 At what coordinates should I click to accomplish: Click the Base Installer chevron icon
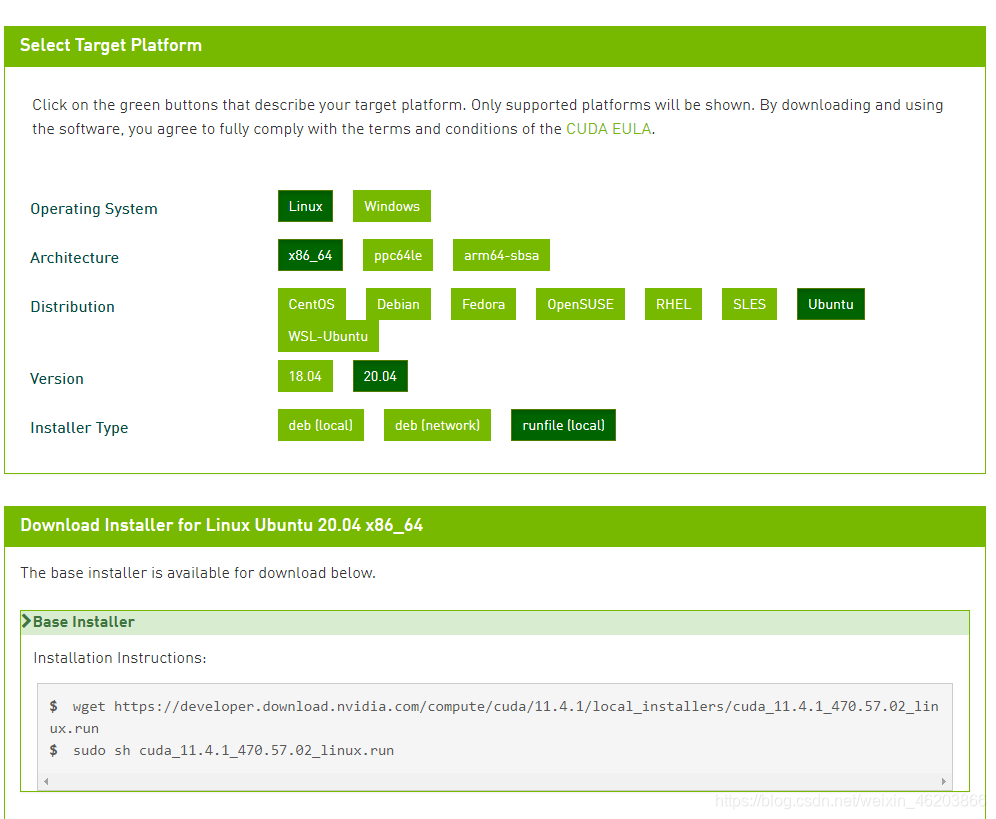point(26,621)
